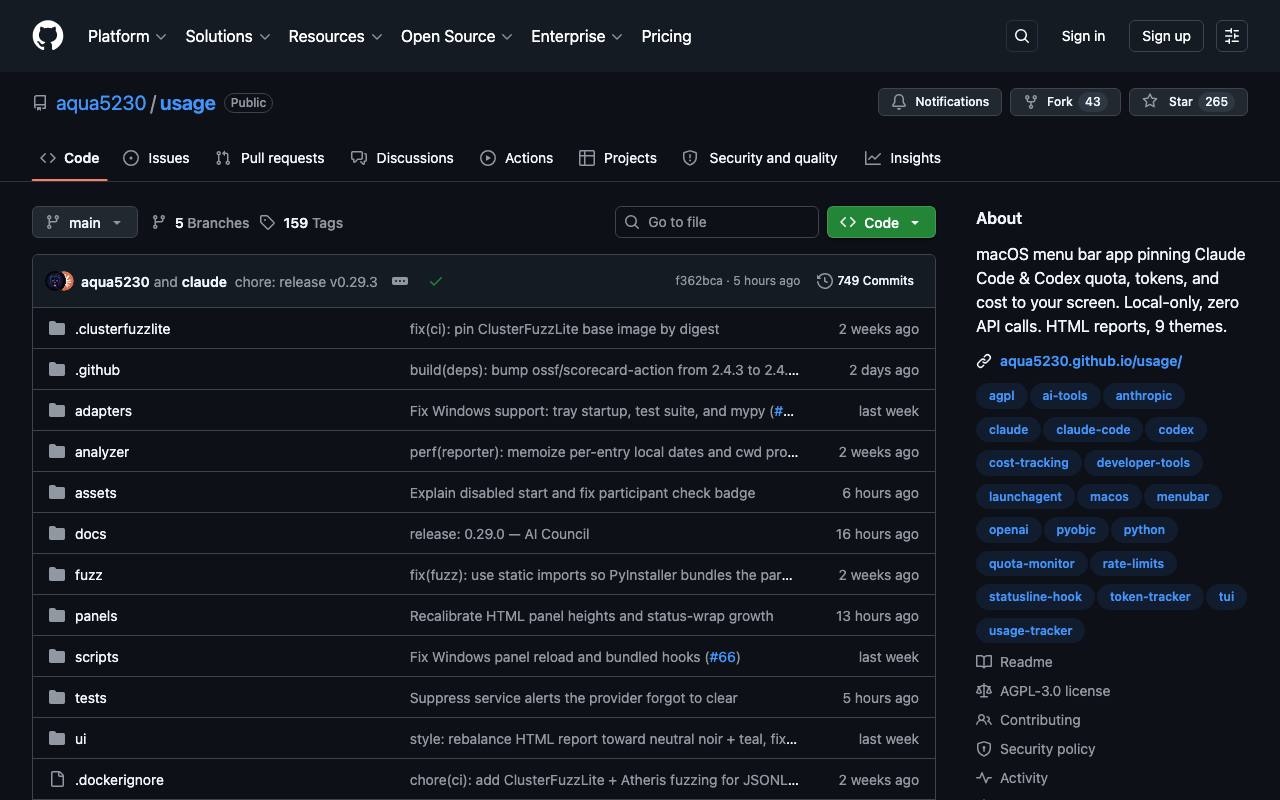The height and width of the screenshot is (800, 1280).
Task: Open the .clusterfuzzlite folder icon
Action: [57, 328]
